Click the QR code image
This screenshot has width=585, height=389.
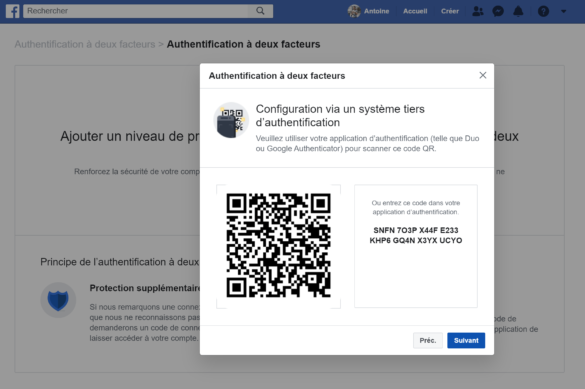pos(278,245)
